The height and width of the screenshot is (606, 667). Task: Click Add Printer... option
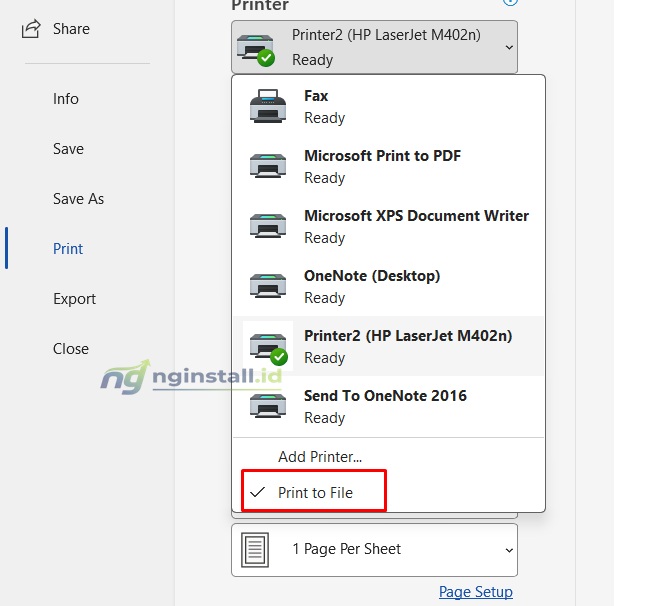pos(320,457)
